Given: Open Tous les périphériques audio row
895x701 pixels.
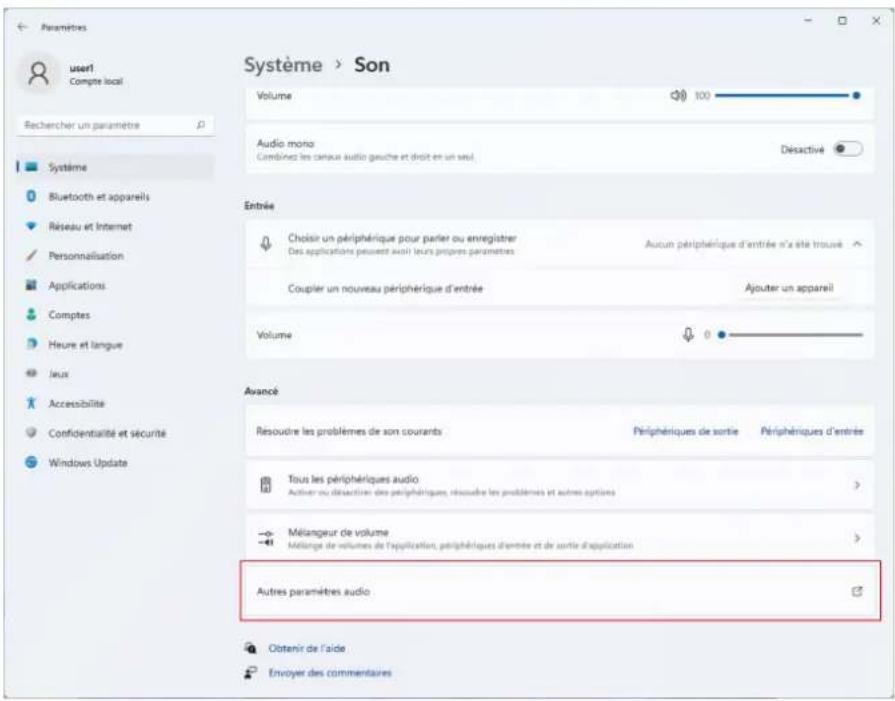Looking at the screenshot, I should click(559, 485).
